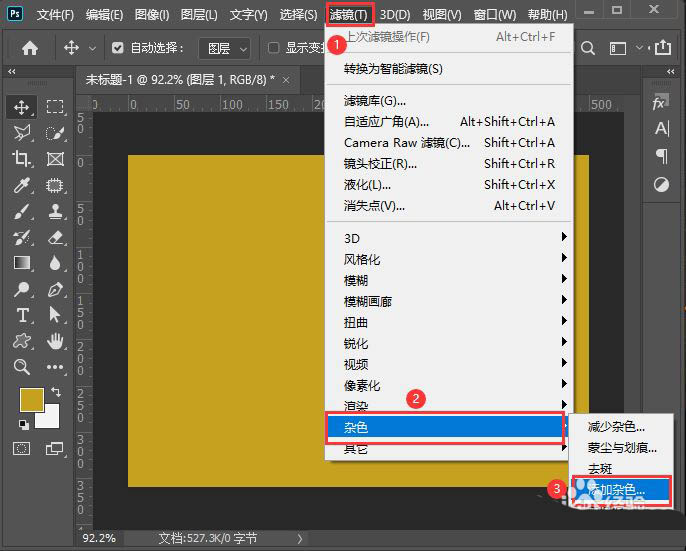686x551 pixels.
Task: Open the Adjustments panel icon
Action: (662, 184)
